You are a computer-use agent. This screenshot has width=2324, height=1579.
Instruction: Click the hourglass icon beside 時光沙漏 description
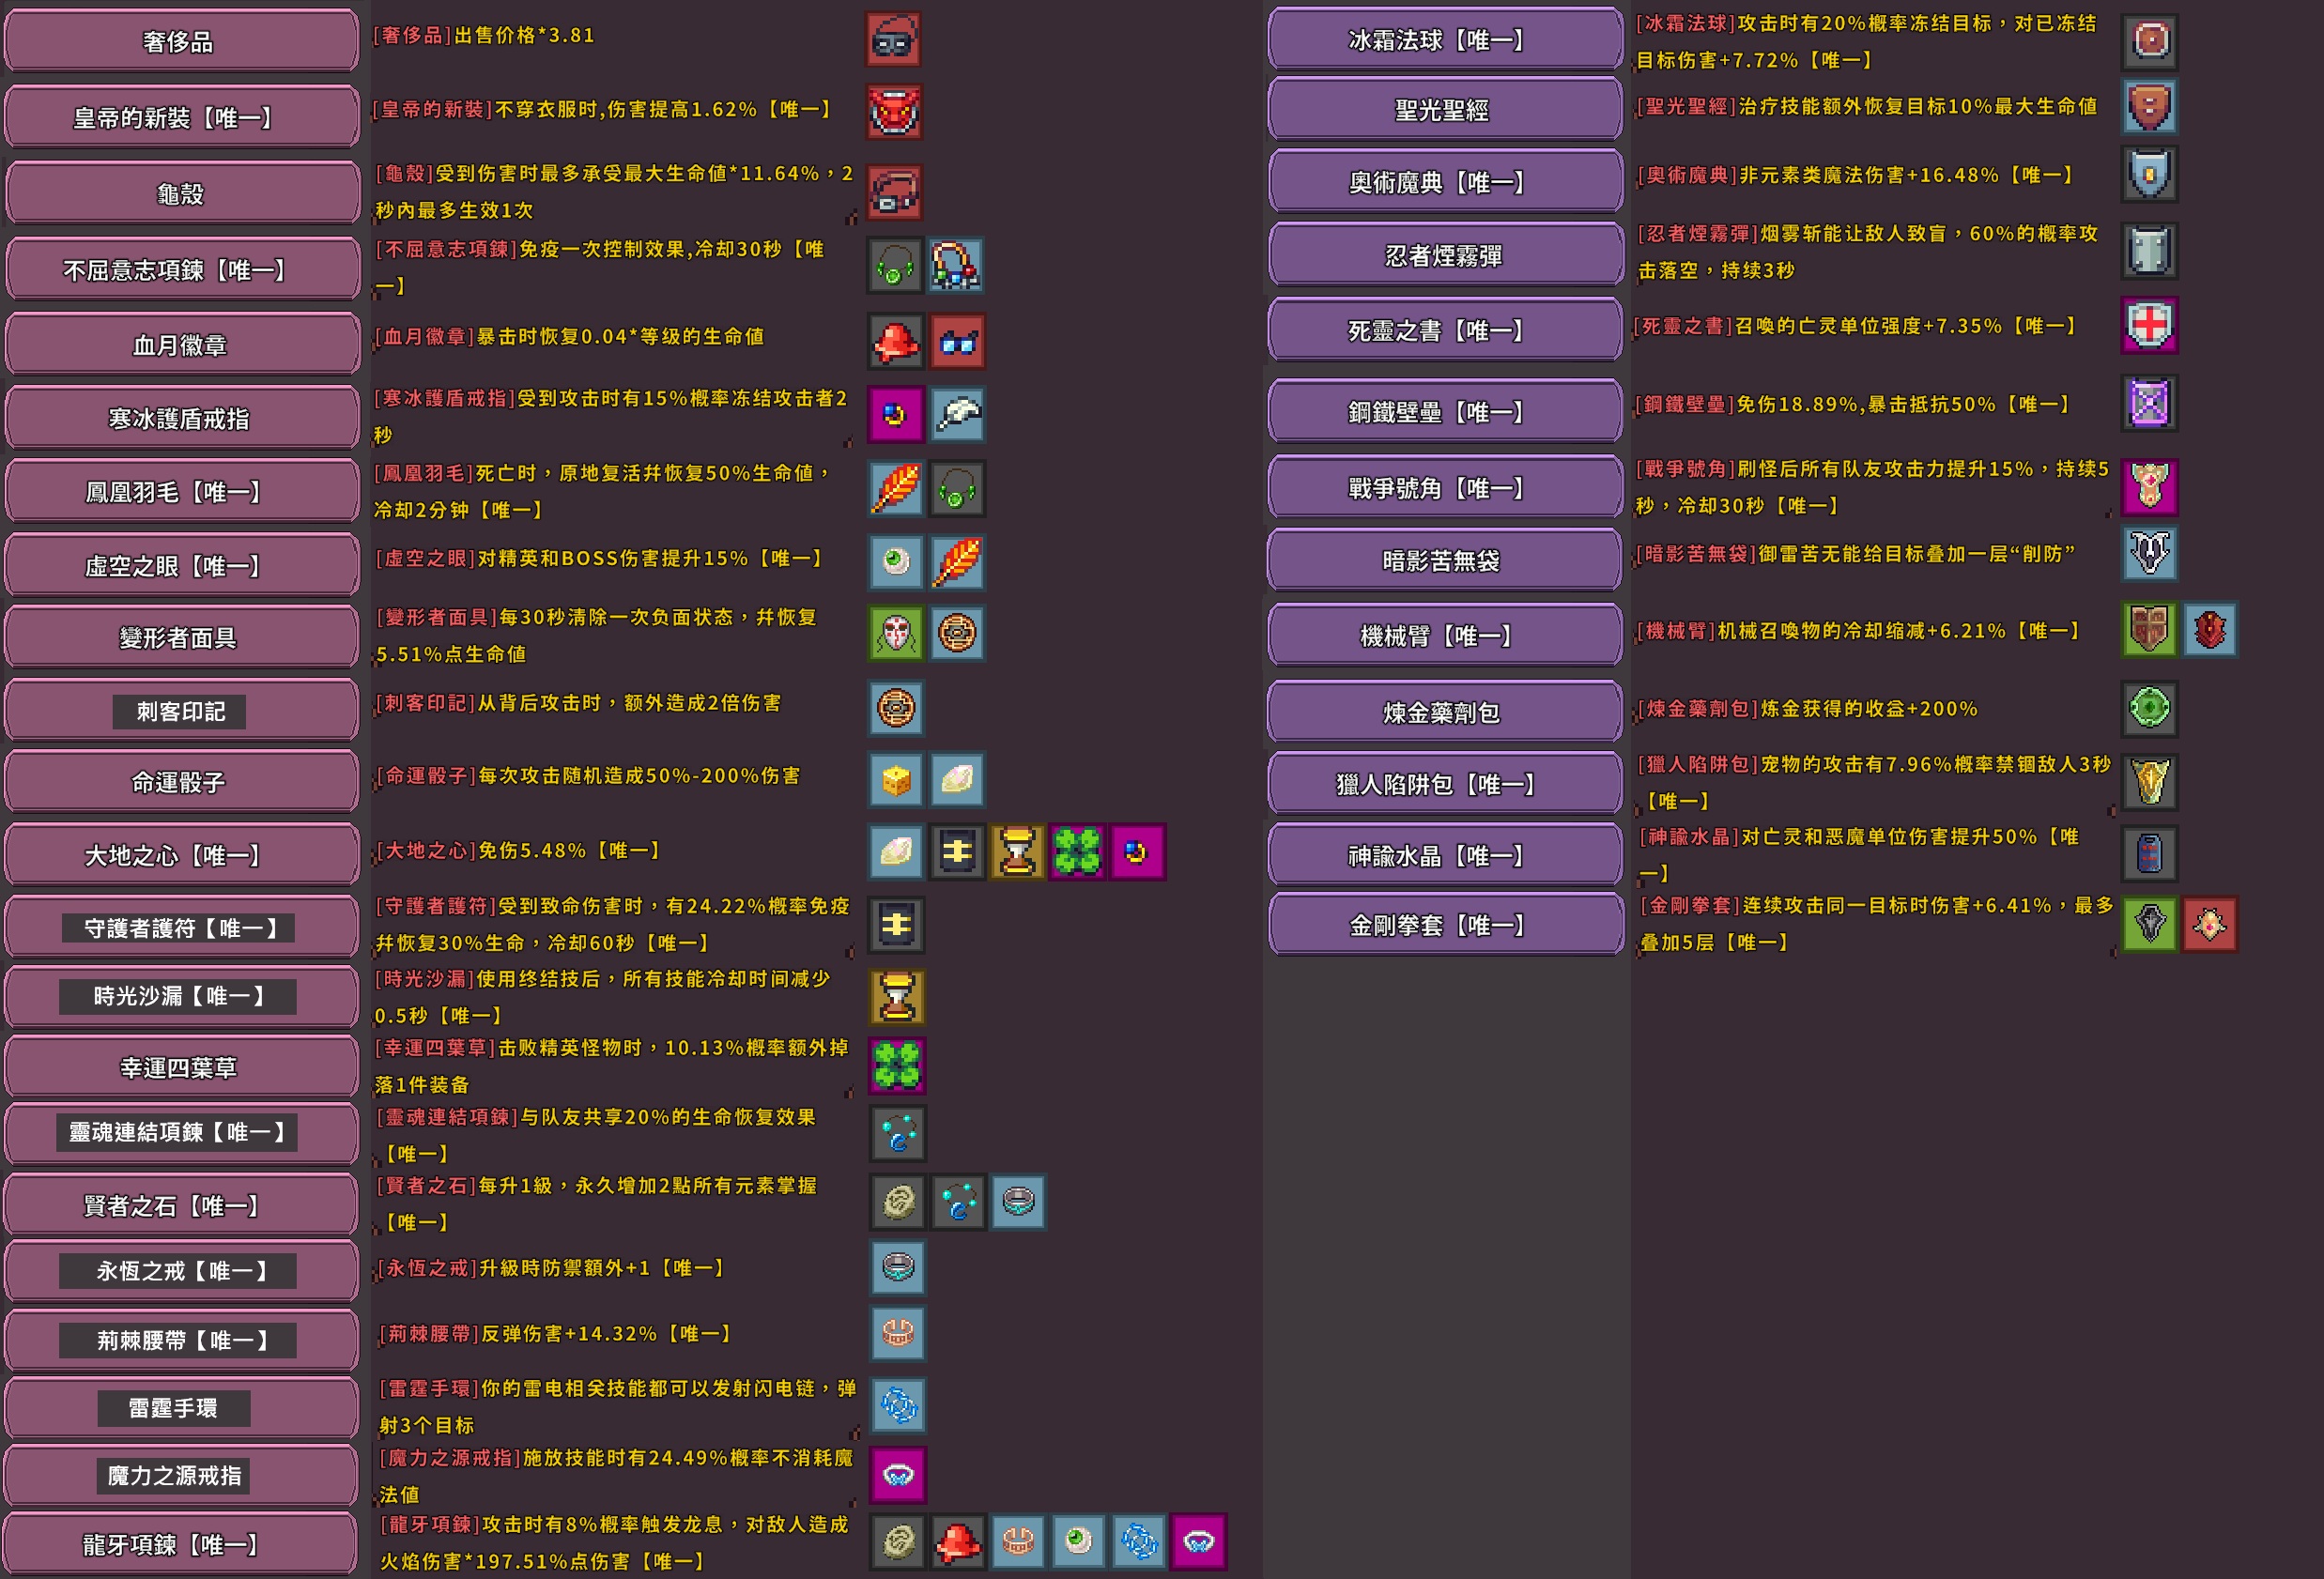897,996
